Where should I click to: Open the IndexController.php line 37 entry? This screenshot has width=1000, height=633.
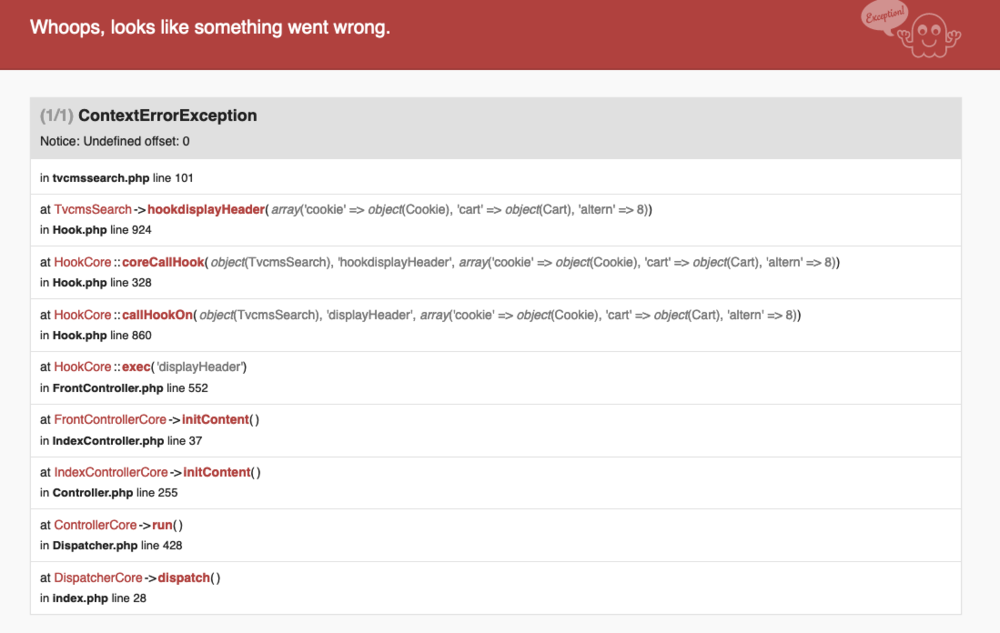click(x=123, y=440)
